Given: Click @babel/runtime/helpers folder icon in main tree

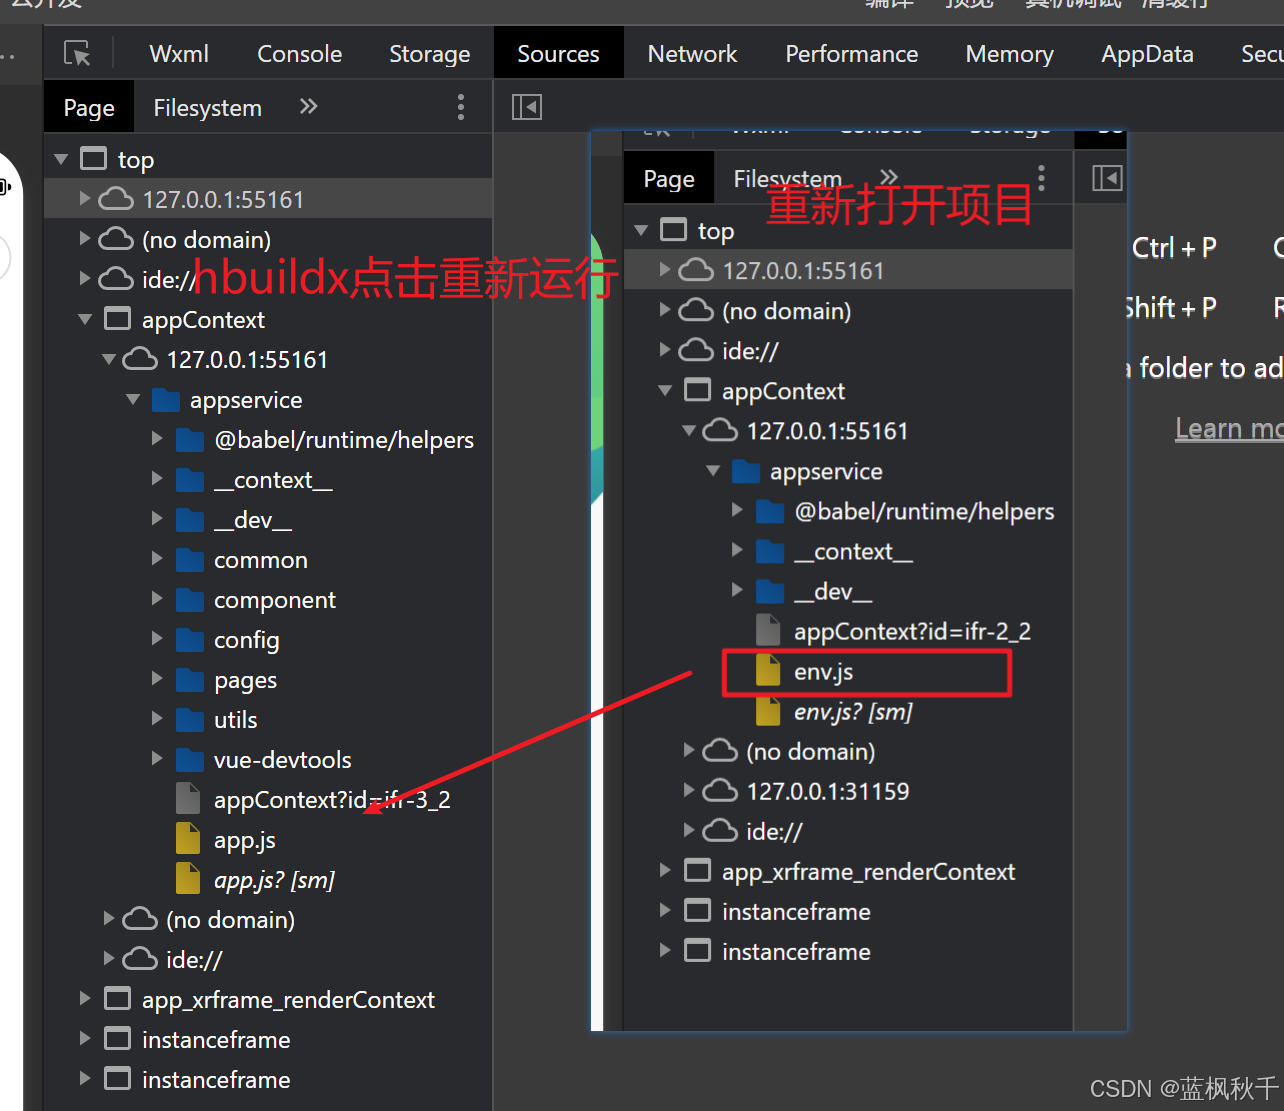Looking at the screenshot, I should pyautogui.click(x=189, y=440).
